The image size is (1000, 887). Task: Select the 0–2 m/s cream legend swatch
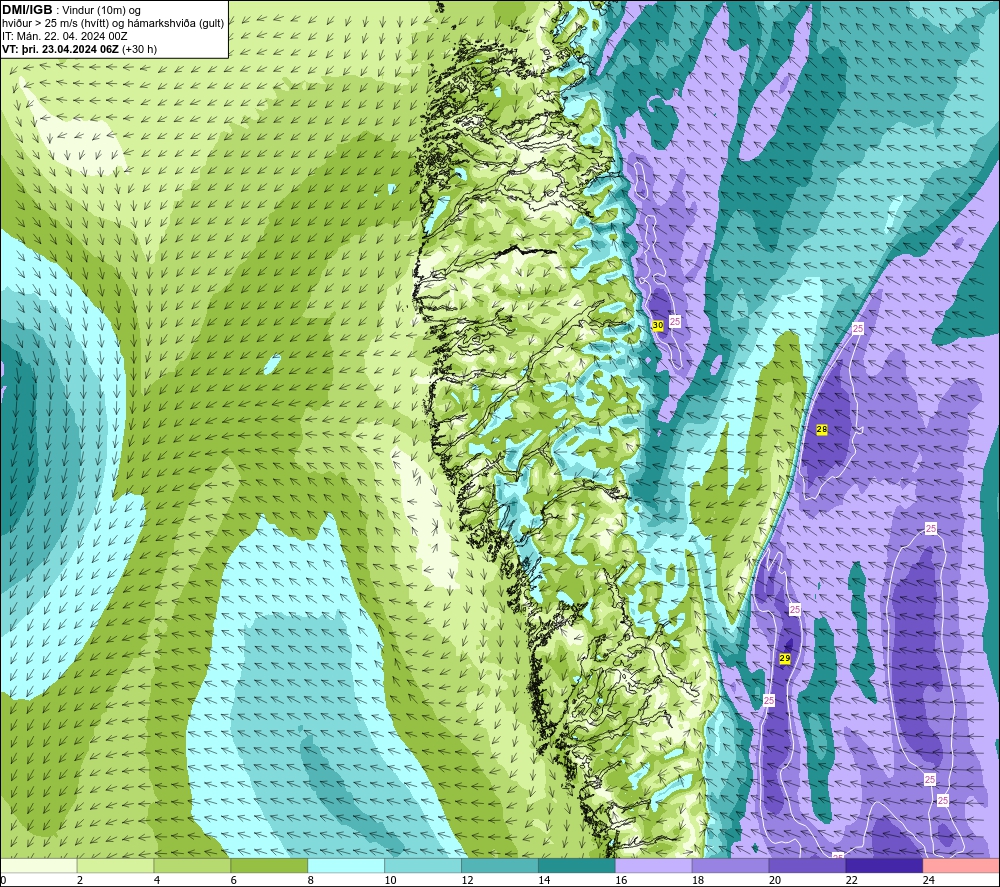(38, 865)
